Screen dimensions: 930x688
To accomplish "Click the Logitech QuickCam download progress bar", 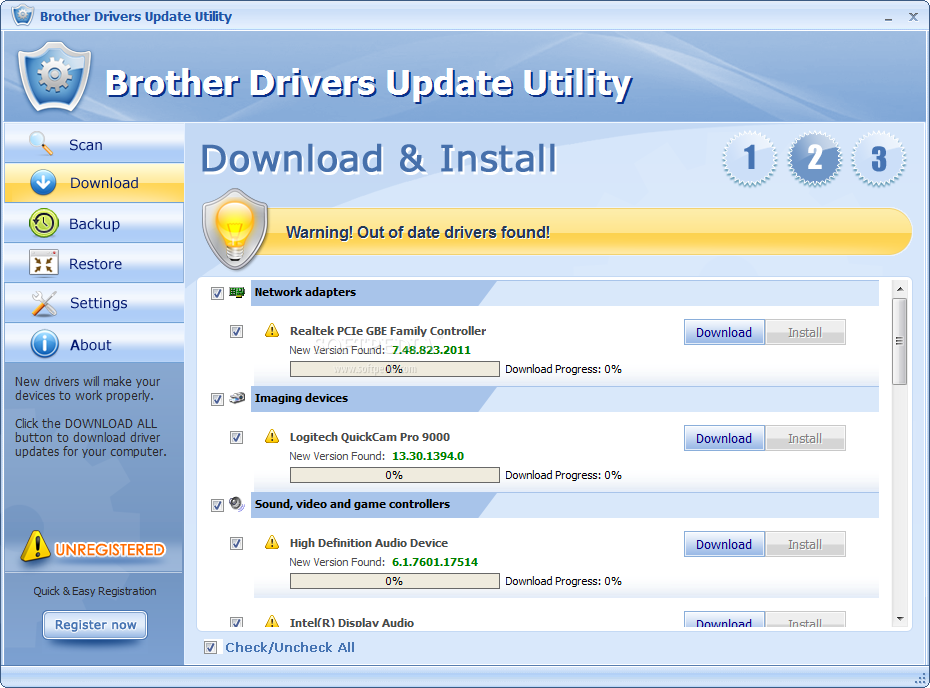I will [394, 475].
